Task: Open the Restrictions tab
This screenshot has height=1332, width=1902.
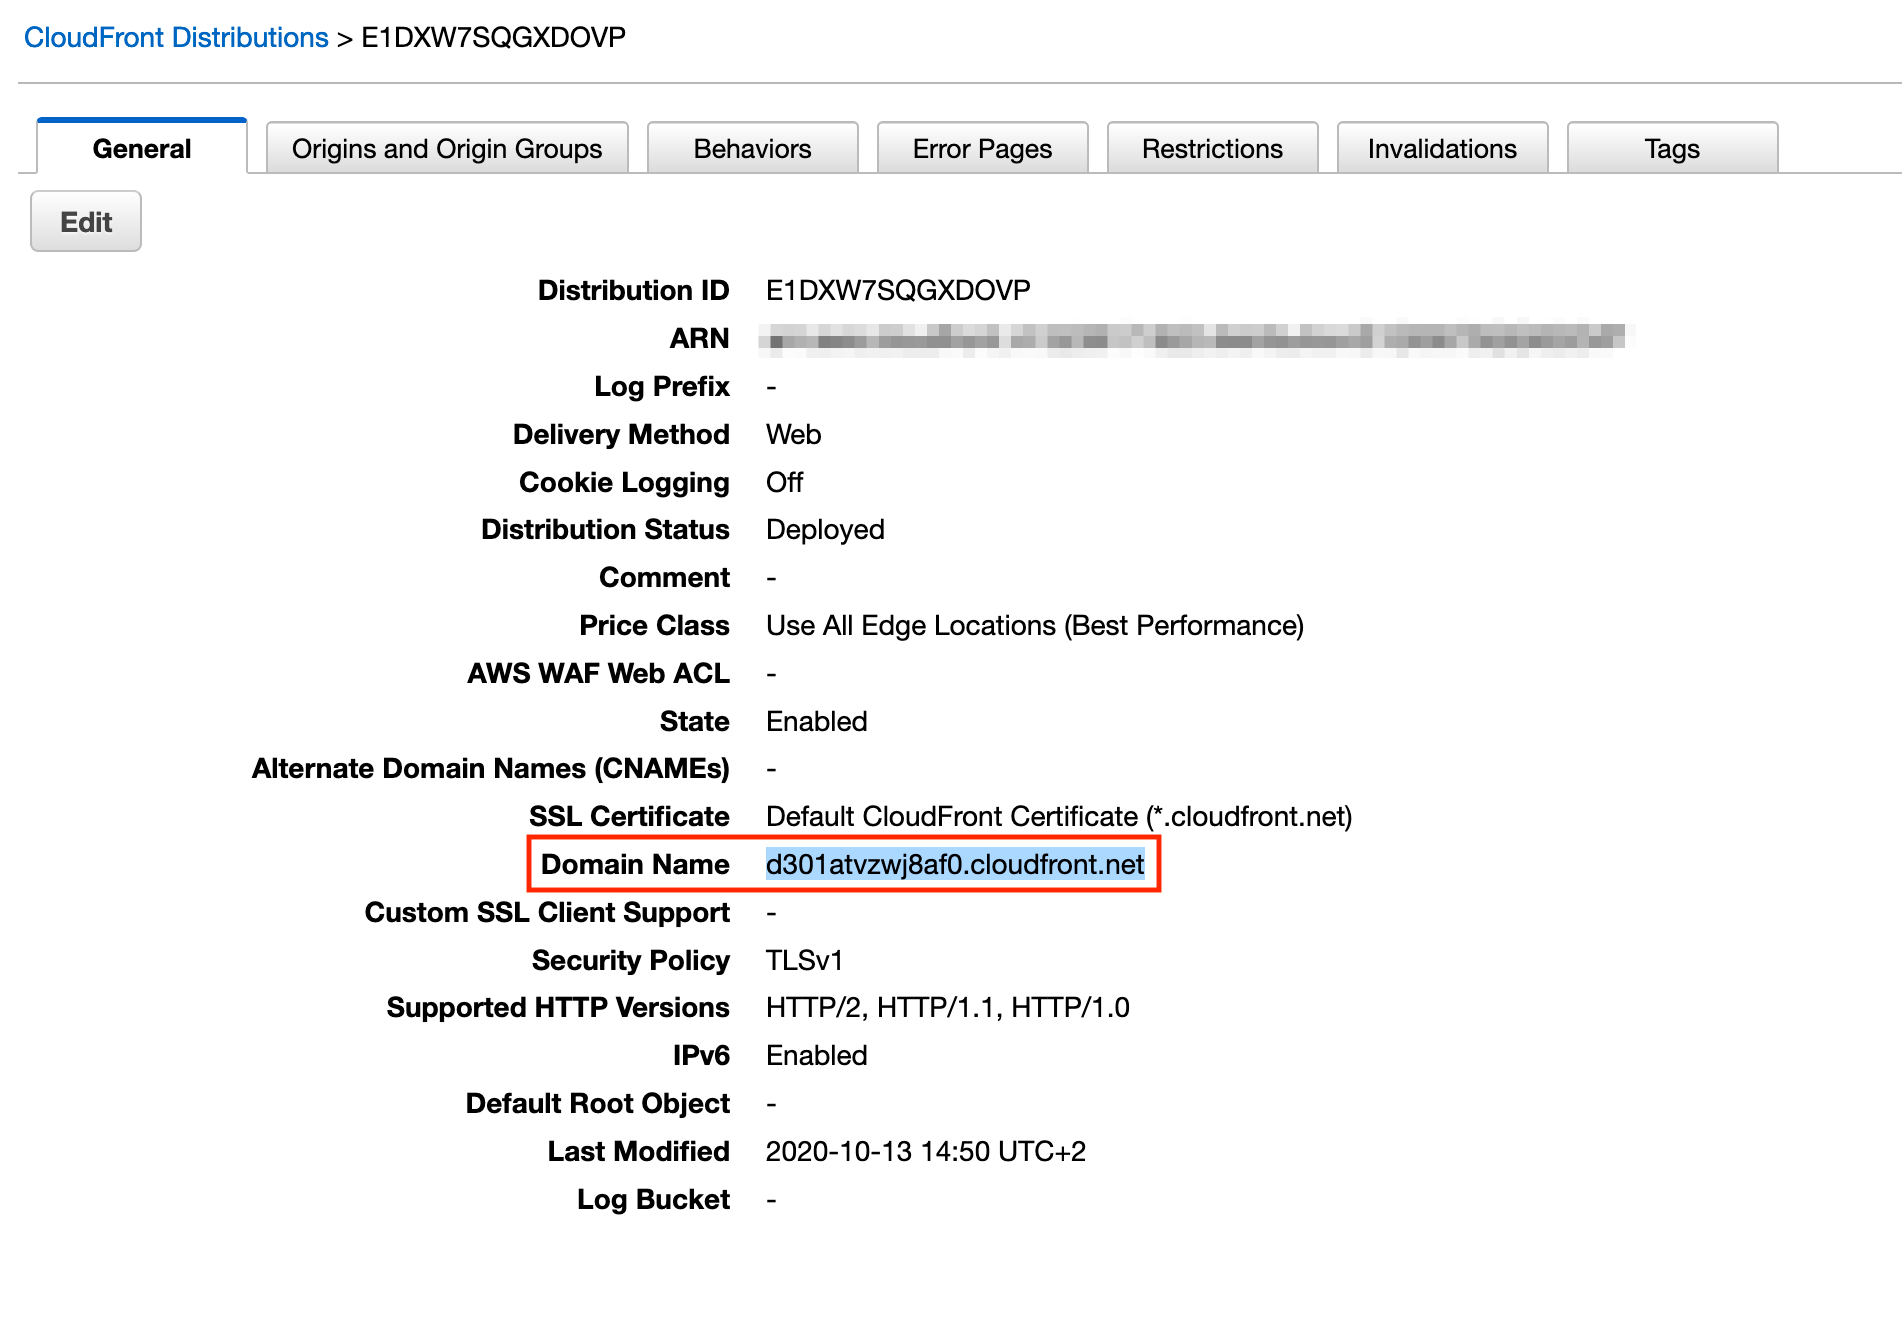Action: click(x=1213, y=149)
